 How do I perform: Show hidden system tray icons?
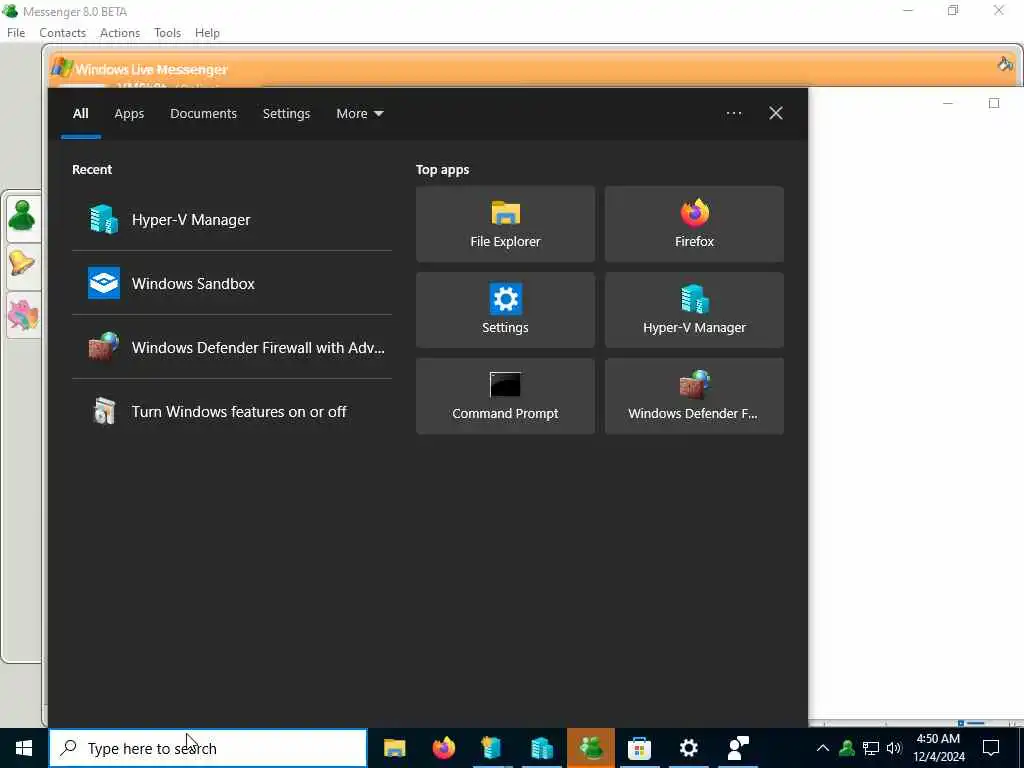(823, 748)
